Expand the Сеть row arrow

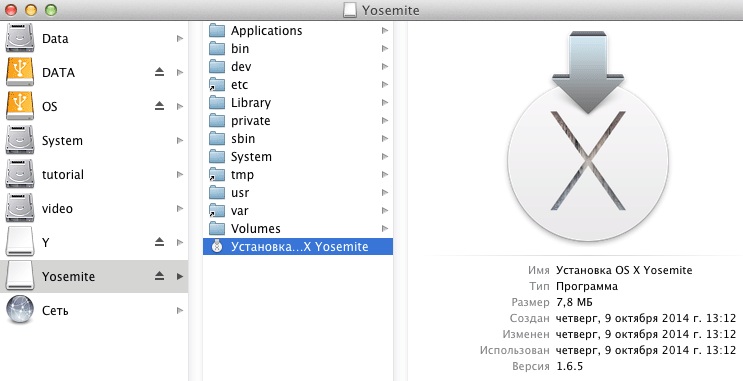coord(180,310)
